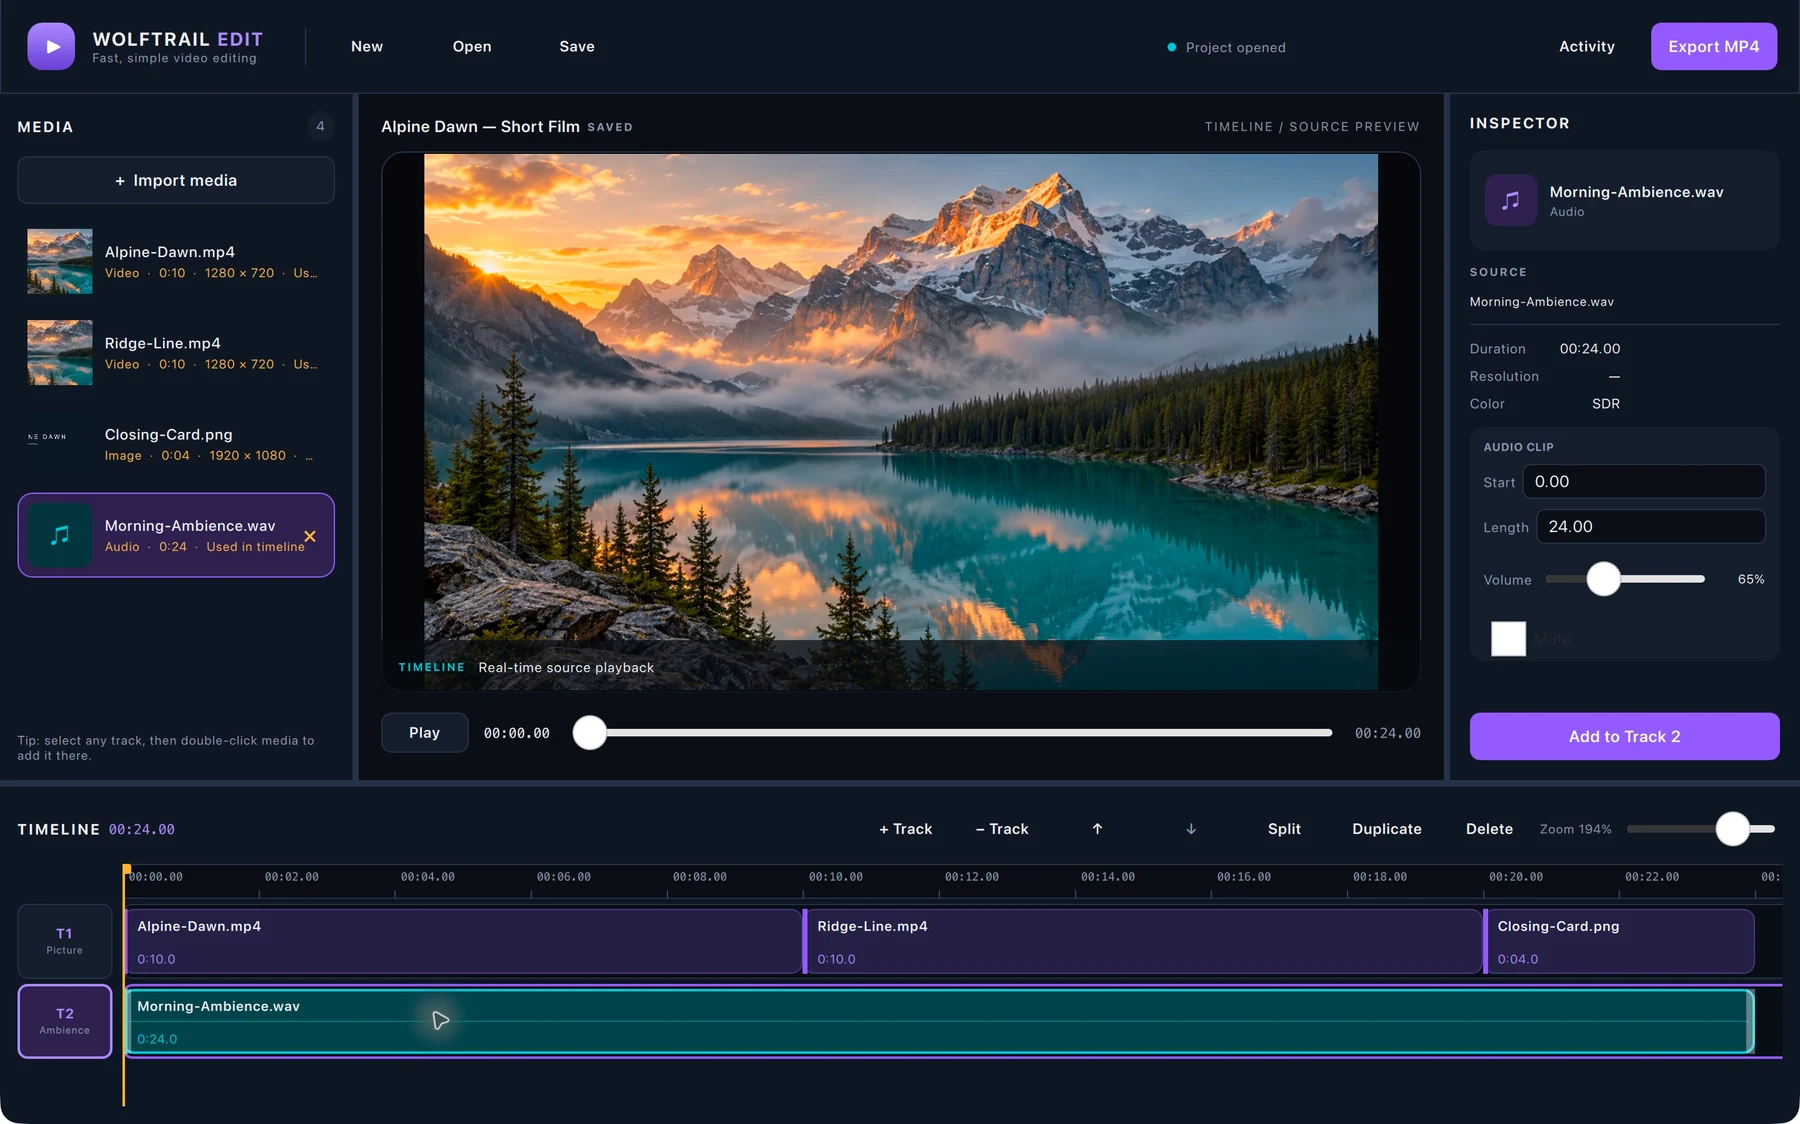Click the Length input field
Screen dimensions: 1800x1124
[1651, 526]
